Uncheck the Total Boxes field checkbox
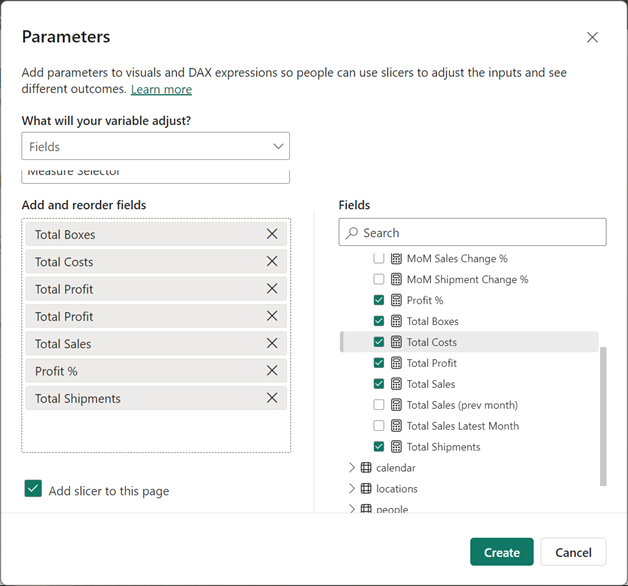The width and height of the screenshot is (628, 586). tap(378, 321)
